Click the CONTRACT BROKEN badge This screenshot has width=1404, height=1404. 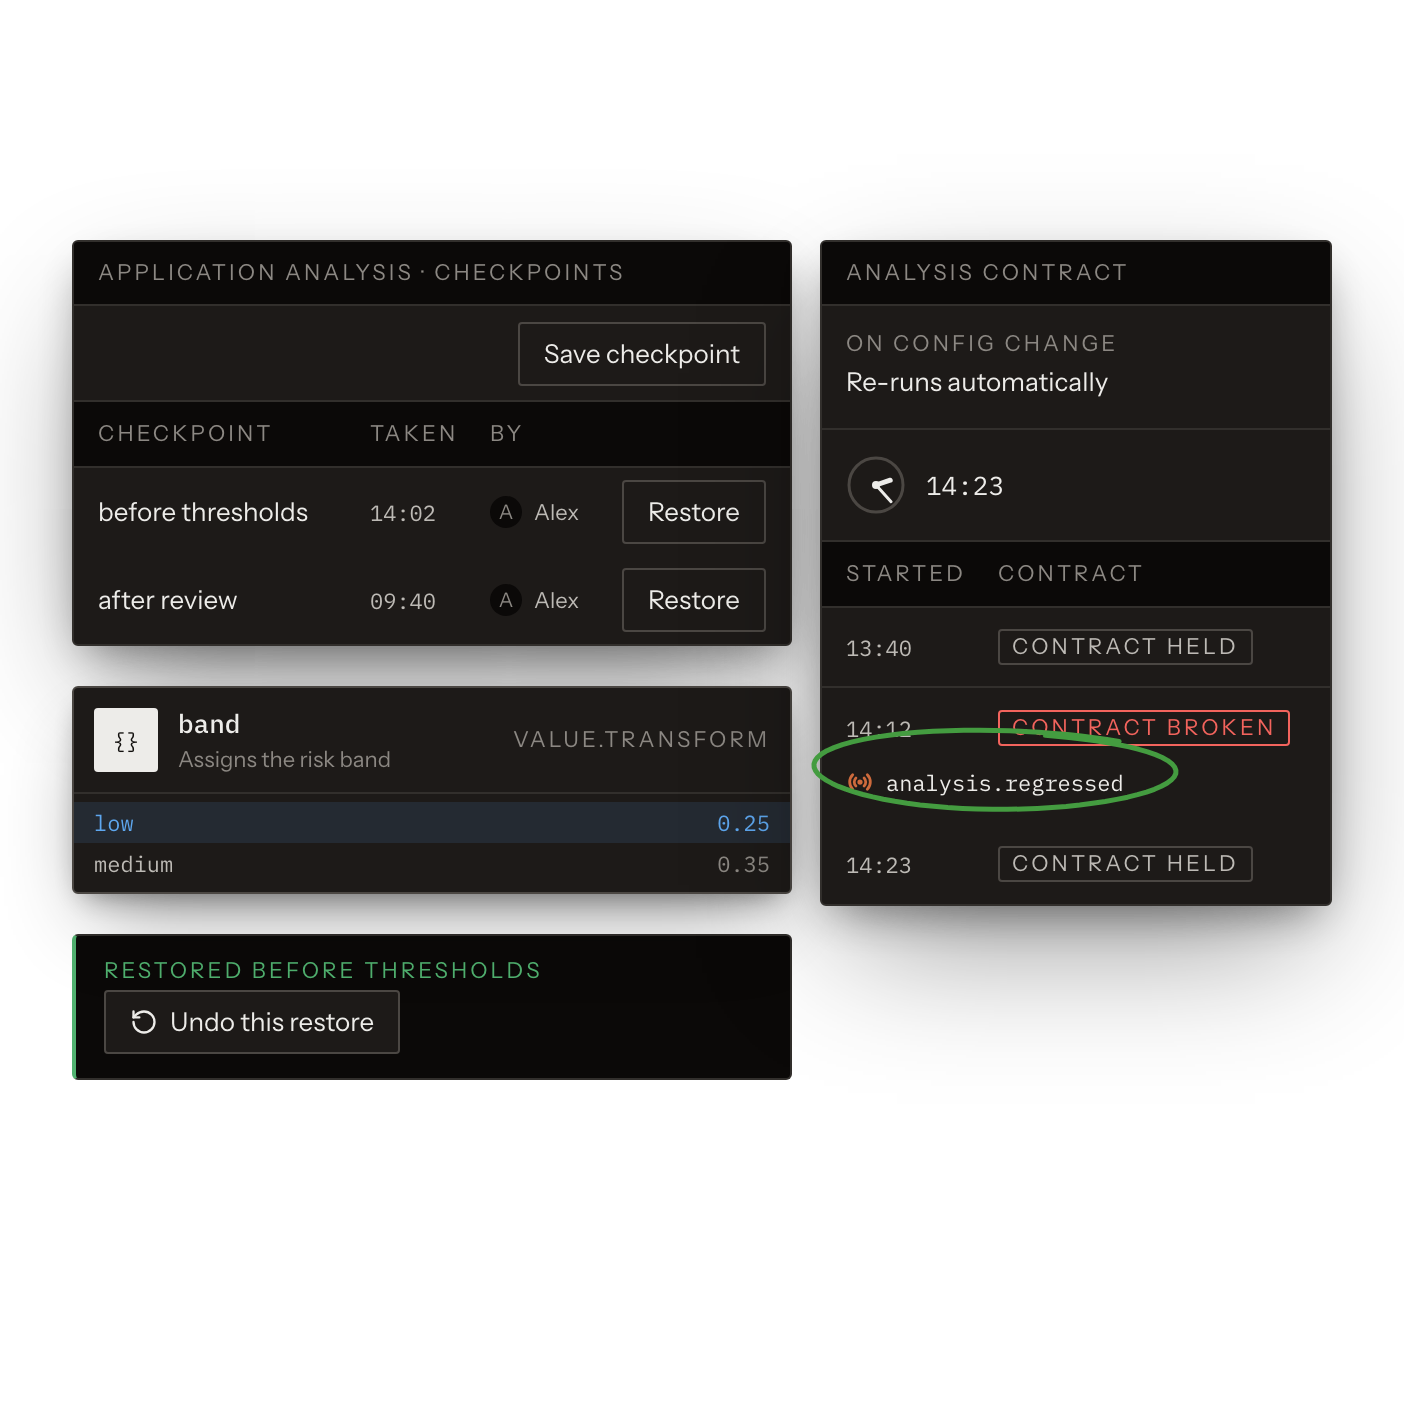coord(1144,728)
